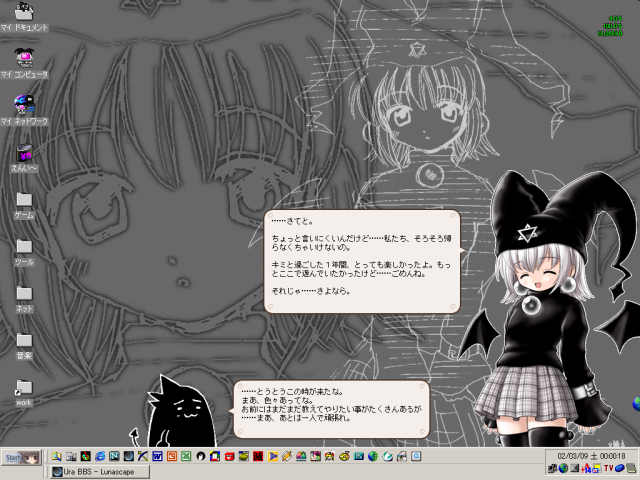
Task: Click the green tank quick launch icon
Action: click(244, 456)
